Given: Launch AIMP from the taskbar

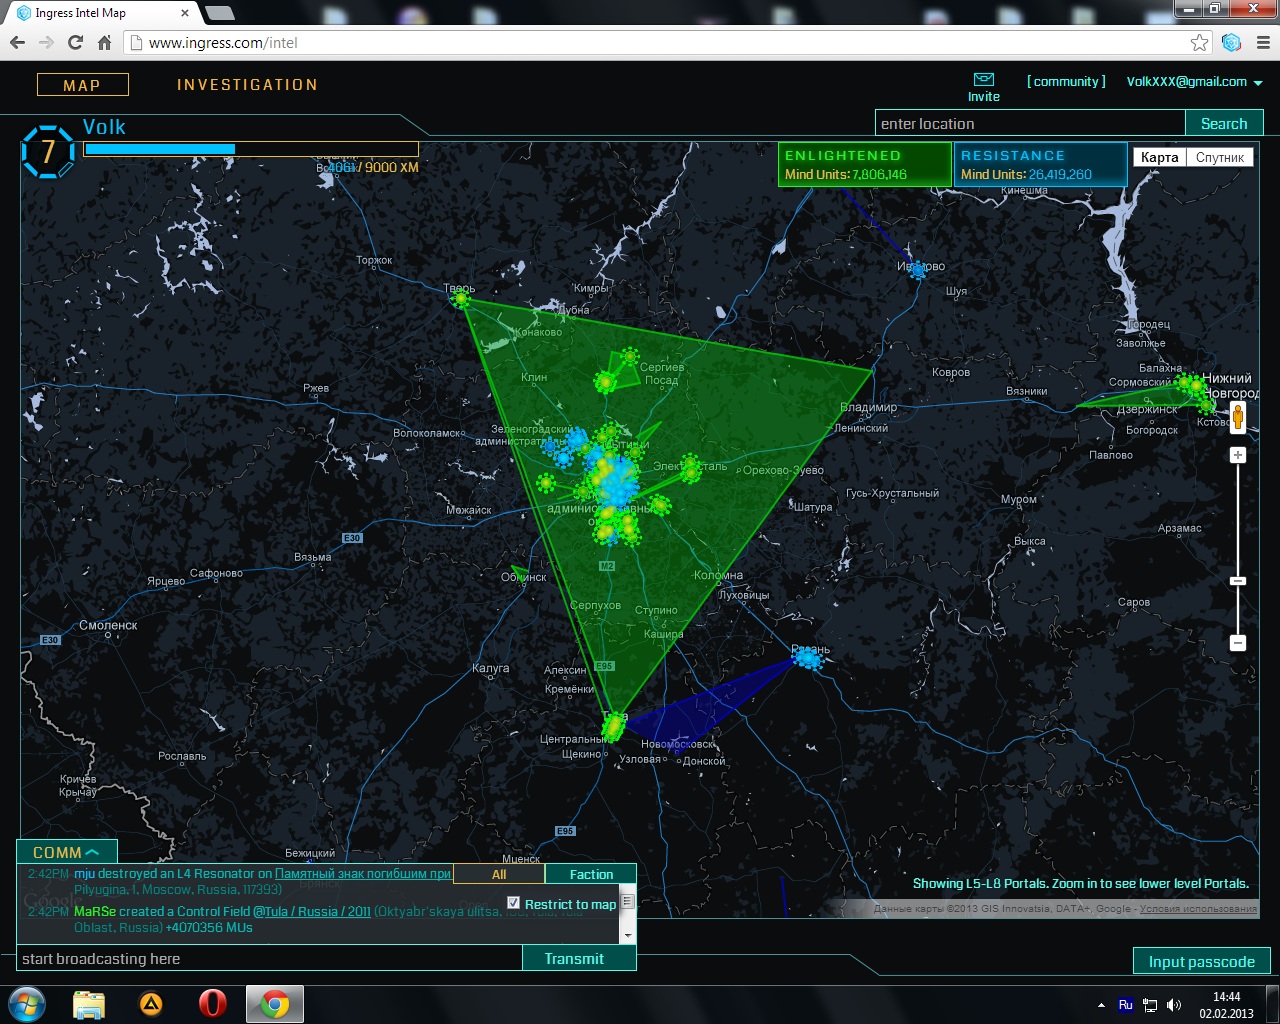Looking at the screenshot, I should coord(151,1004).
